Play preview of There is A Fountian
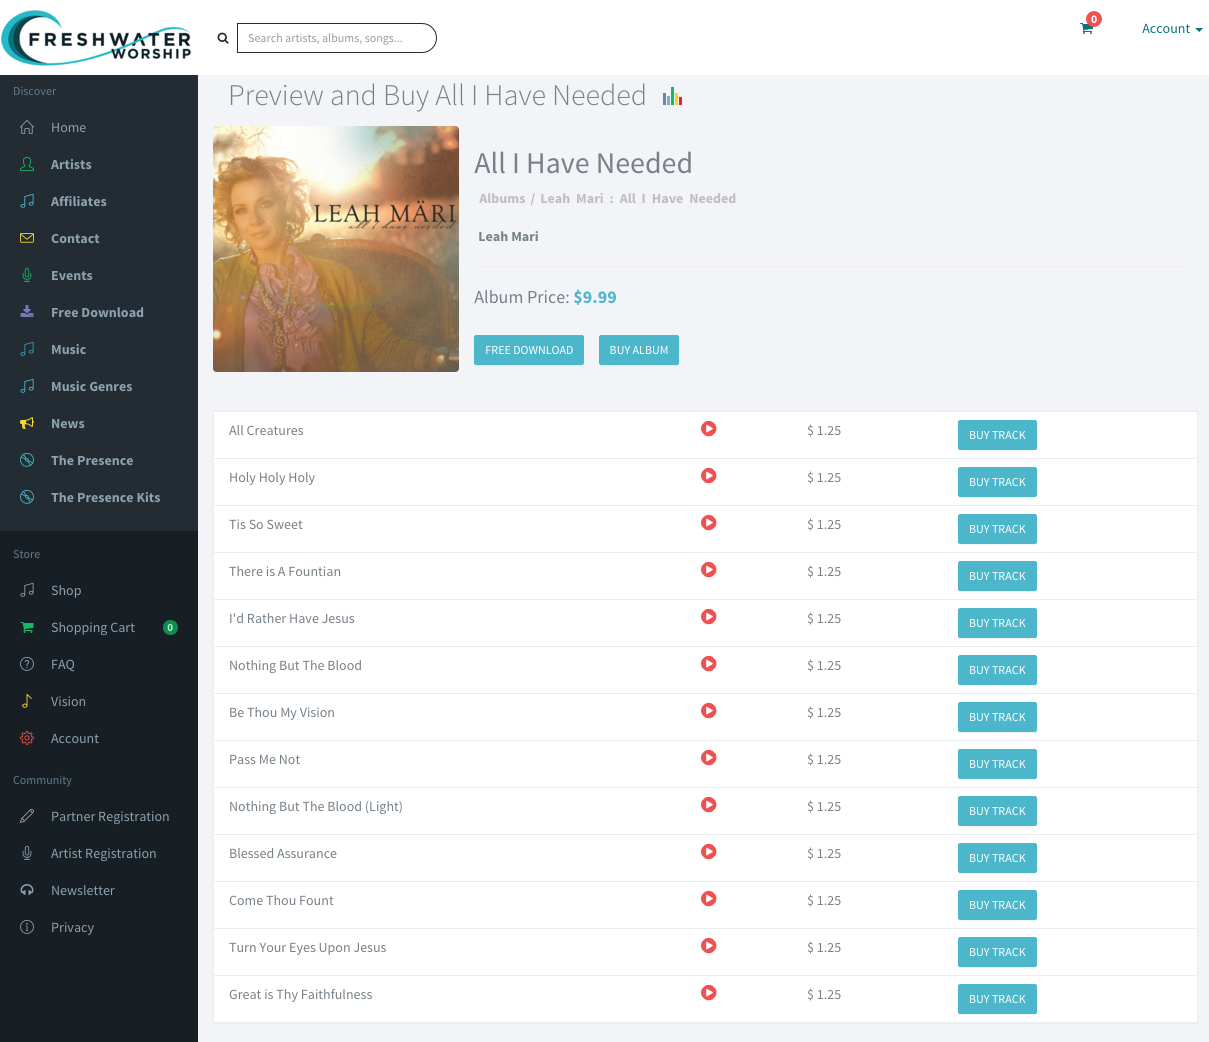This screenshot has height=1042, width=1209. (709, 570)
